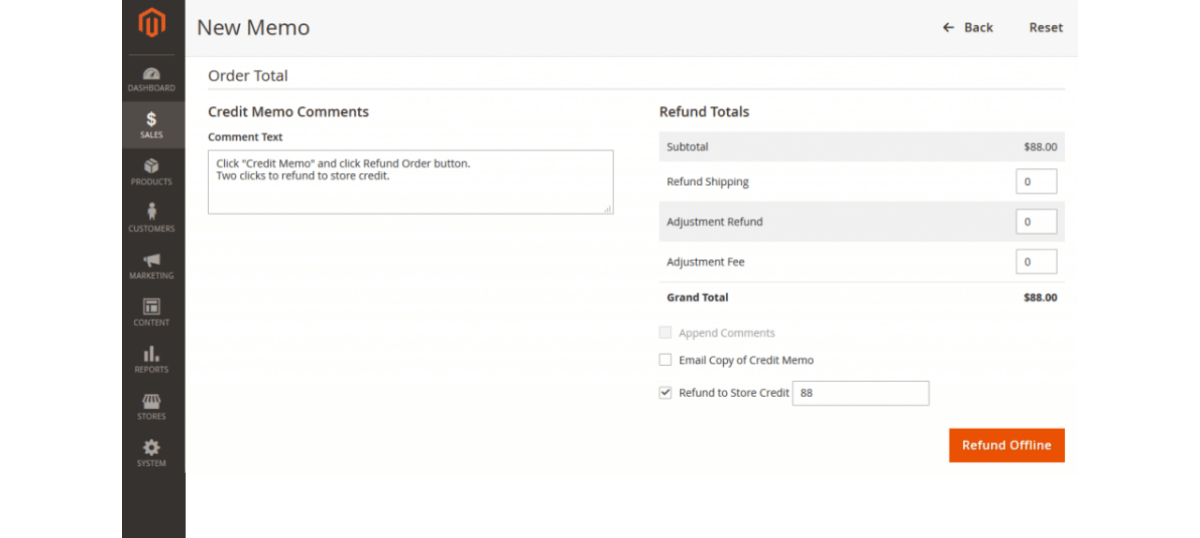Edit the store credit amount field
Screen dimensions: 1200x538
click(860, 393)
